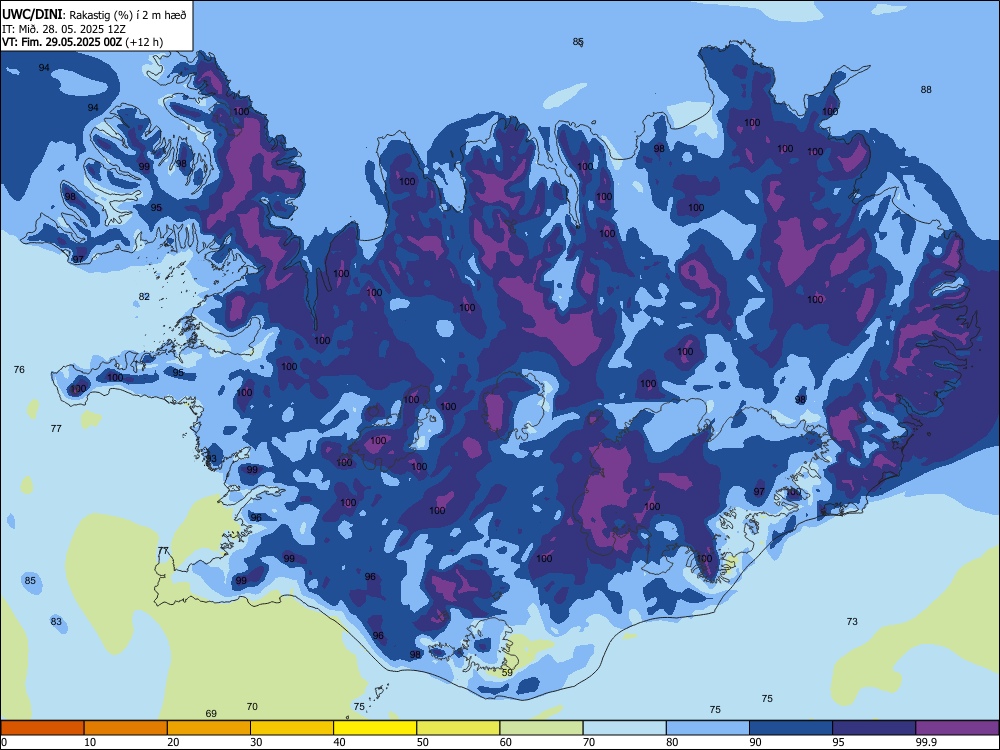Click the humidity value 76 on the map
1000x750 pixels.
pos(19,370)
